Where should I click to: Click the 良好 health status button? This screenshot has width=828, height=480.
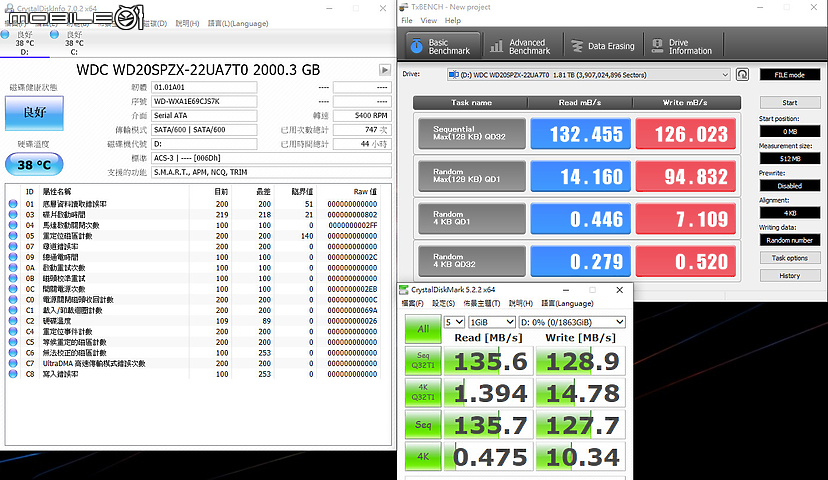pos(34,112)
